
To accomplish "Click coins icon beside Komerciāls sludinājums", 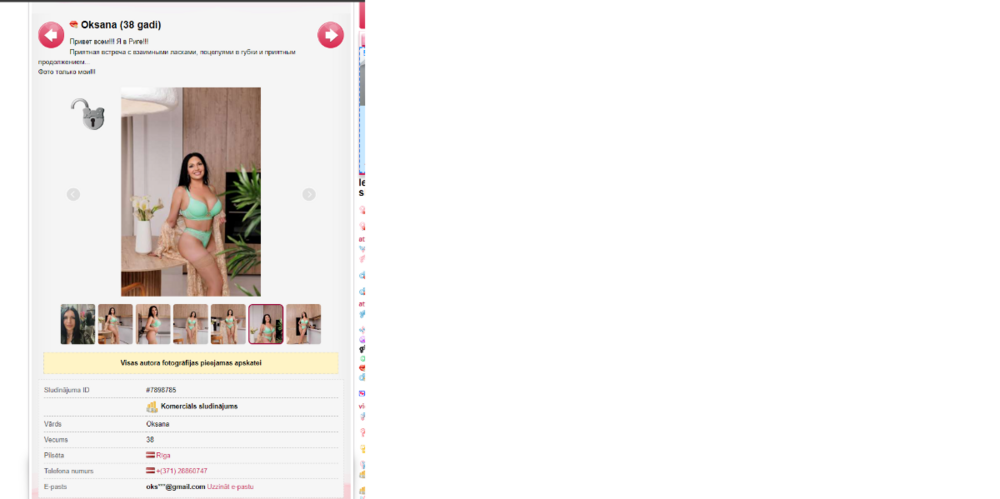I will 152,407.
